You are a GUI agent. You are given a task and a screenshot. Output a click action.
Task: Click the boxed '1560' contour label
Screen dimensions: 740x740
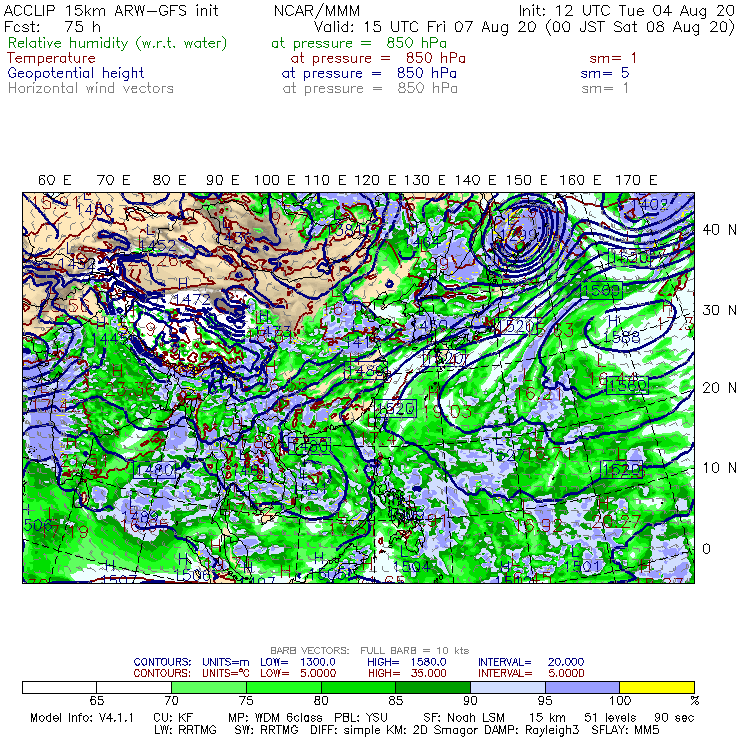coord(627,386)
